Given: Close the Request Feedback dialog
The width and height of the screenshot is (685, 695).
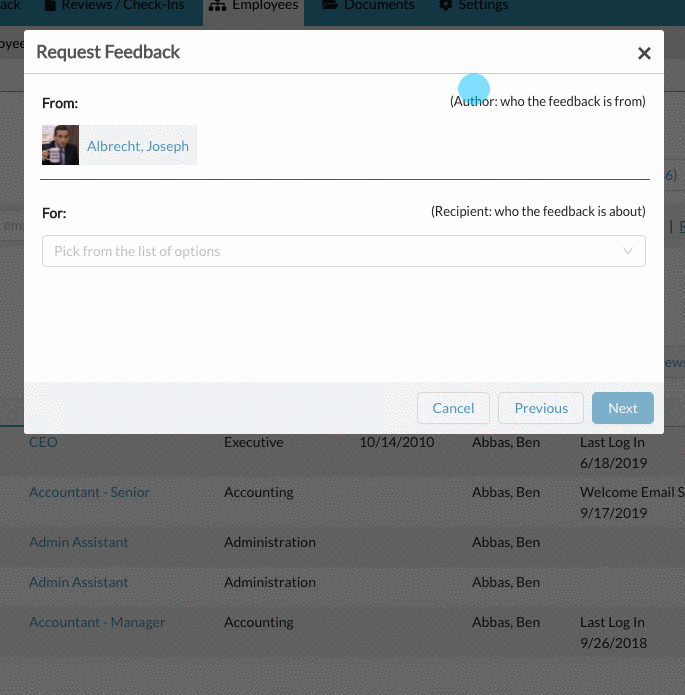Looking at the screenshot, I should (644, 53).
